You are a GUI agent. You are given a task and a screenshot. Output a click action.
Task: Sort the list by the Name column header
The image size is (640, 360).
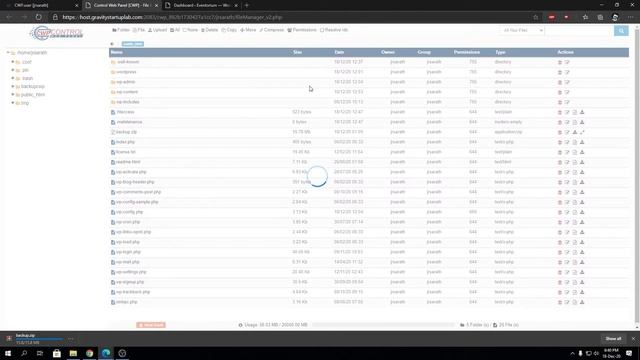click(116, 52)
